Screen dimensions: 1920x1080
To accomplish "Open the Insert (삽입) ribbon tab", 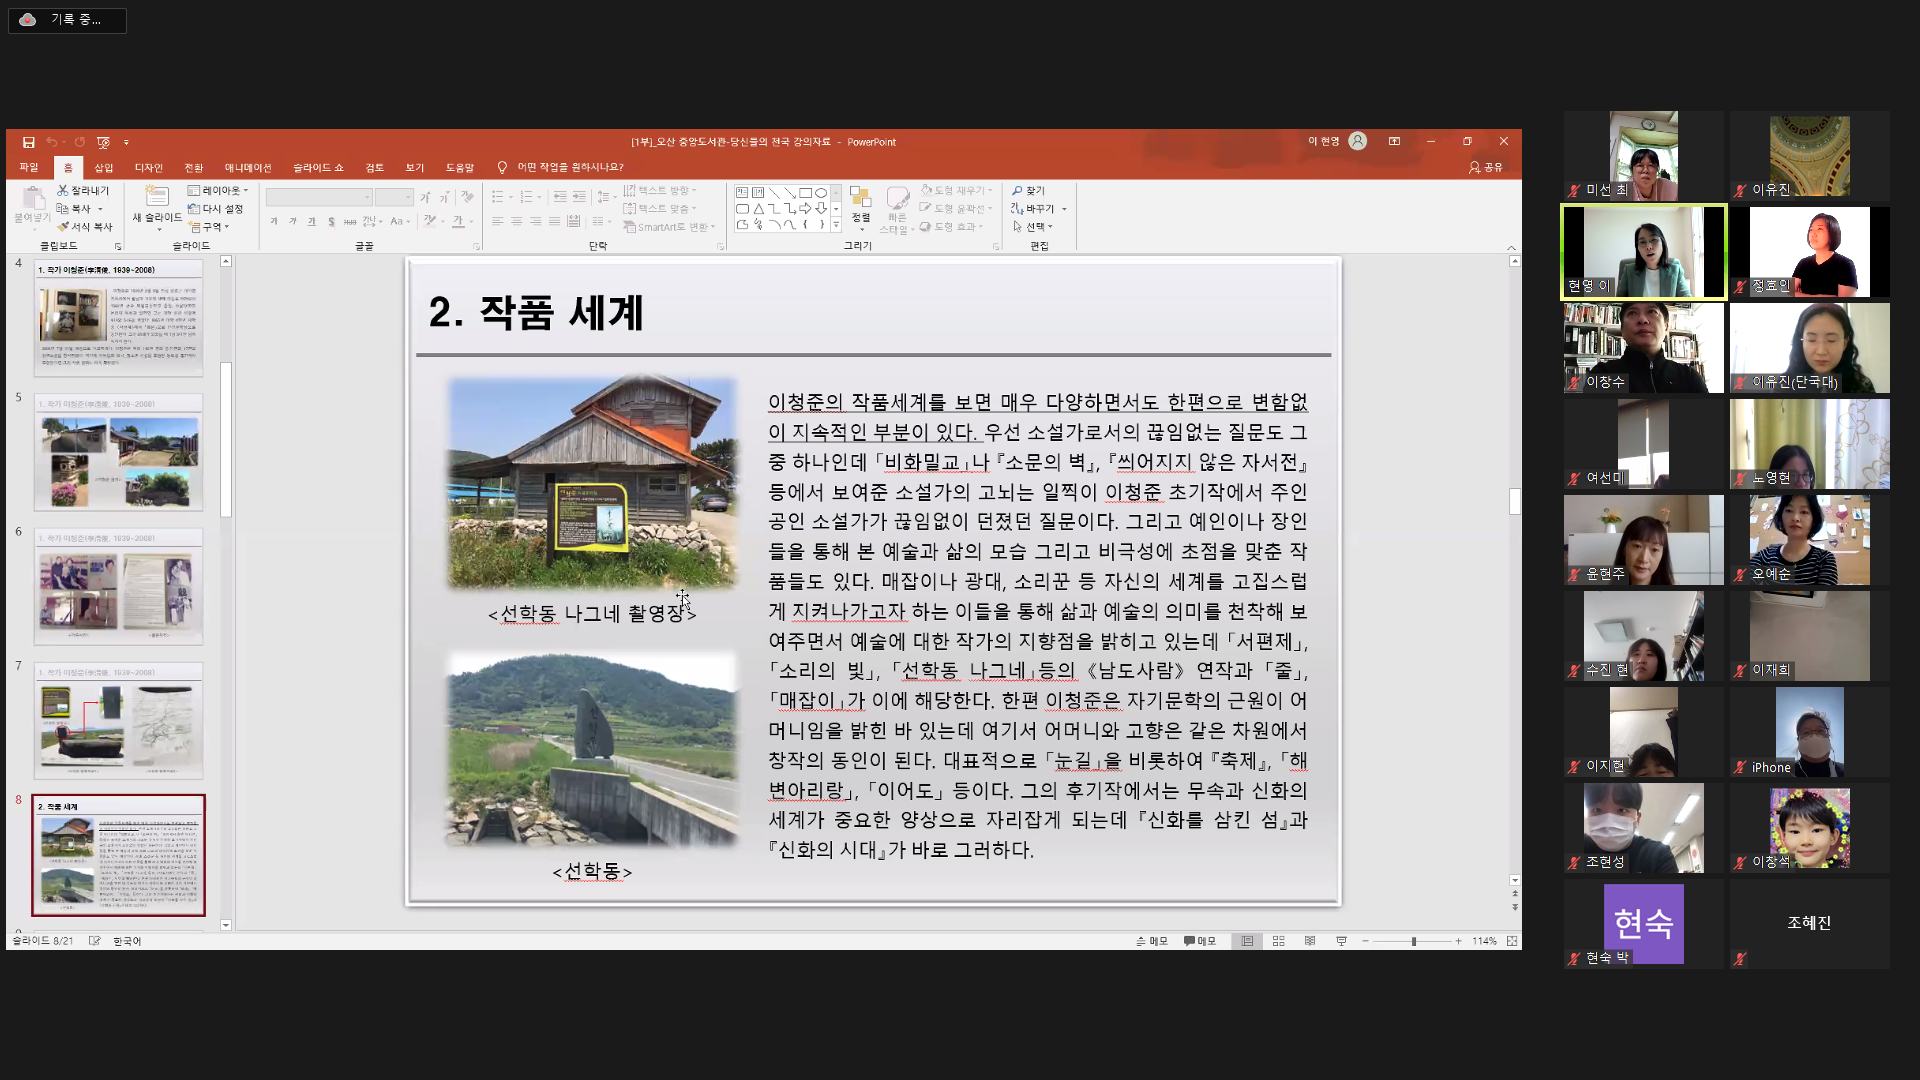I will click(x=104, y=167).
